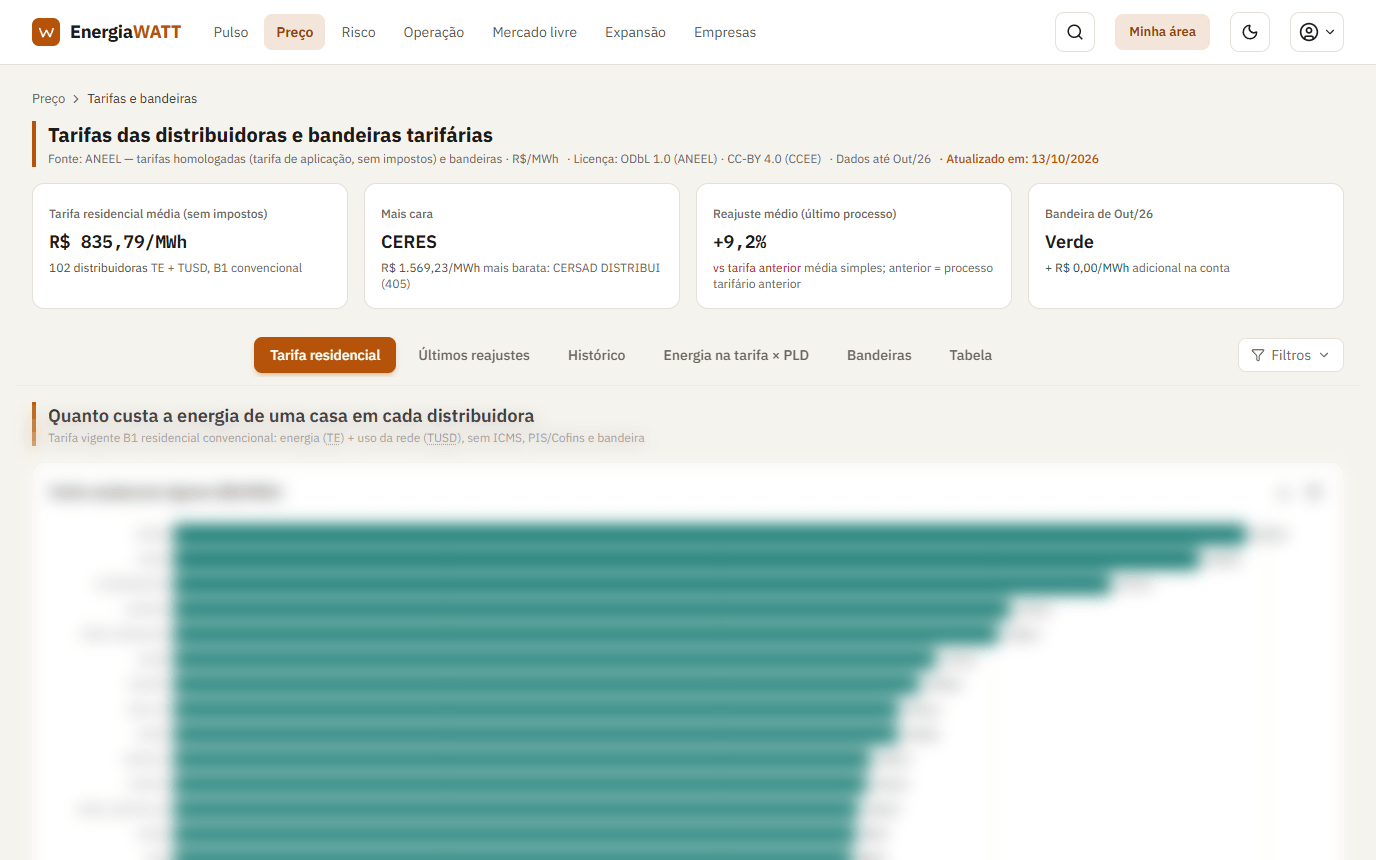1376x860 pixels.
Task: Open the Expansão section
Action: (x=635, y=32)
